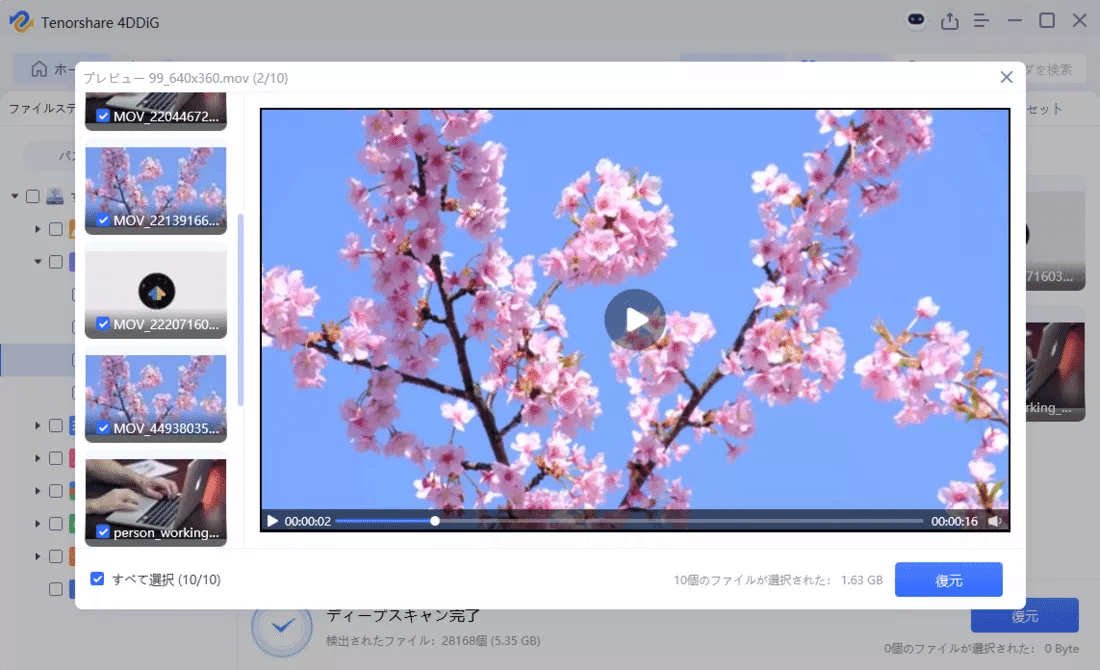Click the video playback progress slider
The height and width of the screenshot is (670, 1100).
pos(434,520)
